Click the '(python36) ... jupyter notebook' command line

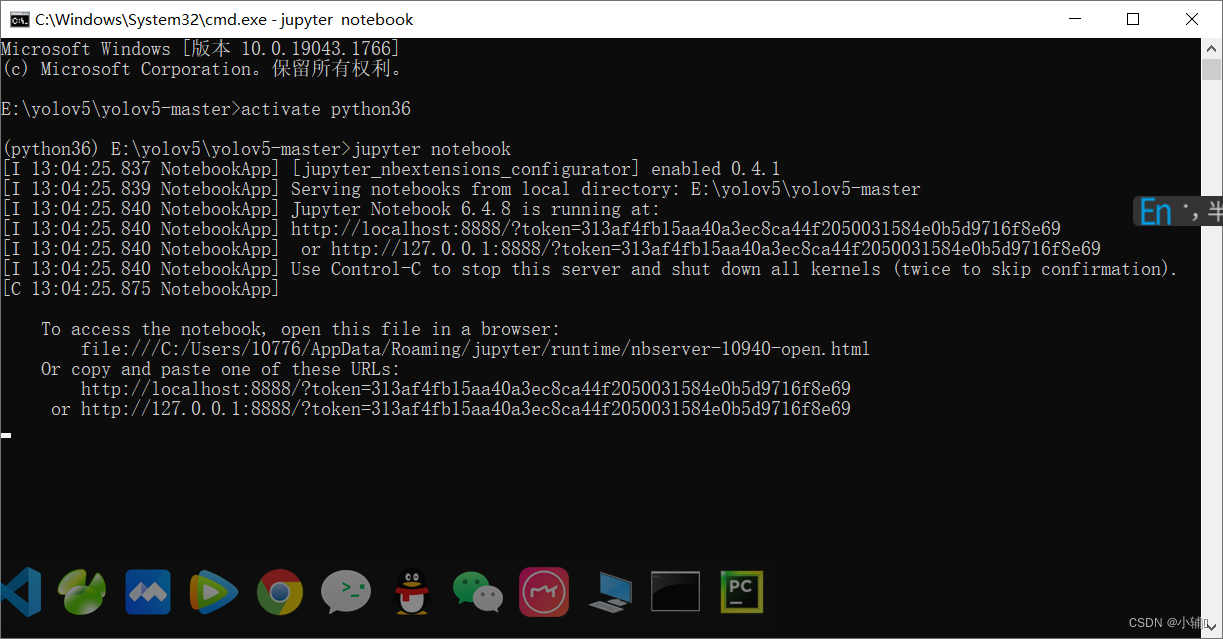[256, 149]
